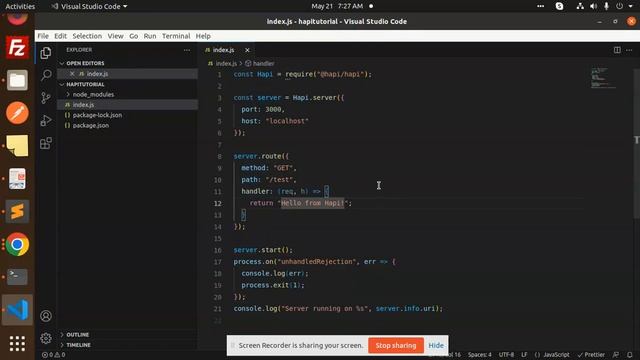Open editor more actions ellipsis
Viewport: 640px width, 360px height.
point(629,50)
